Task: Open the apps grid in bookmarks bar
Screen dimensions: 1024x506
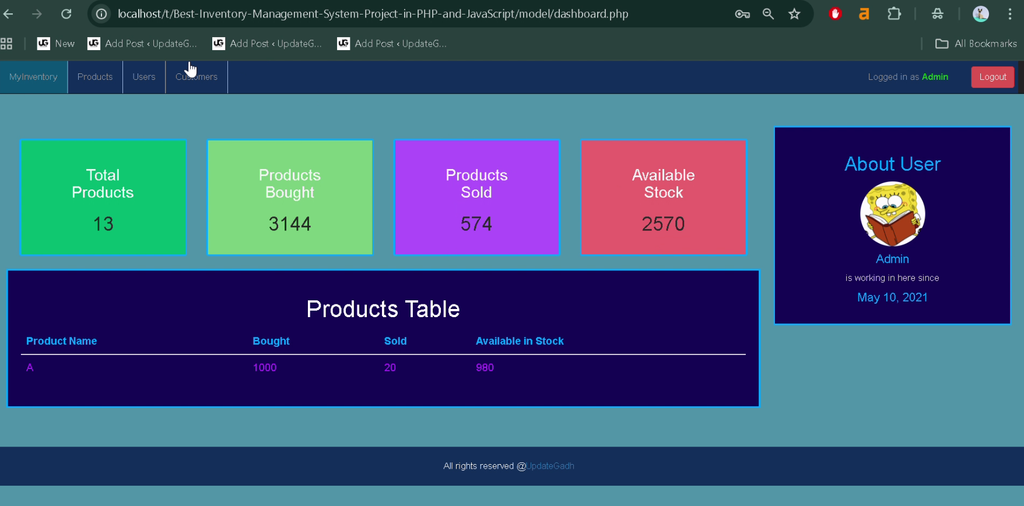Action: tap(7, 44)
